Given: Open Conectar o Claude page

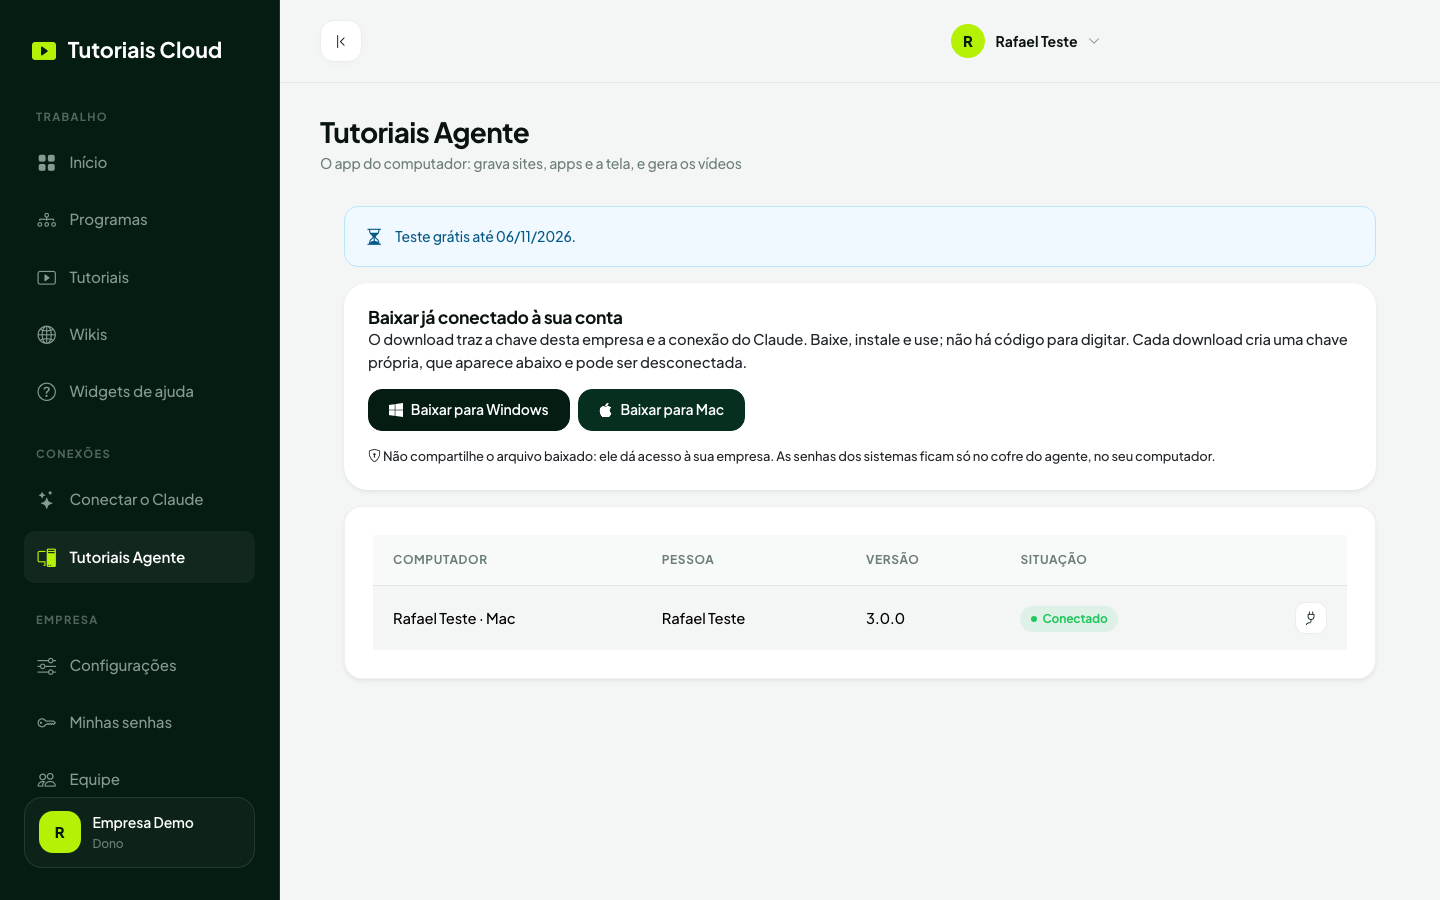Looking at the screenshot, I should pos(139,500).
